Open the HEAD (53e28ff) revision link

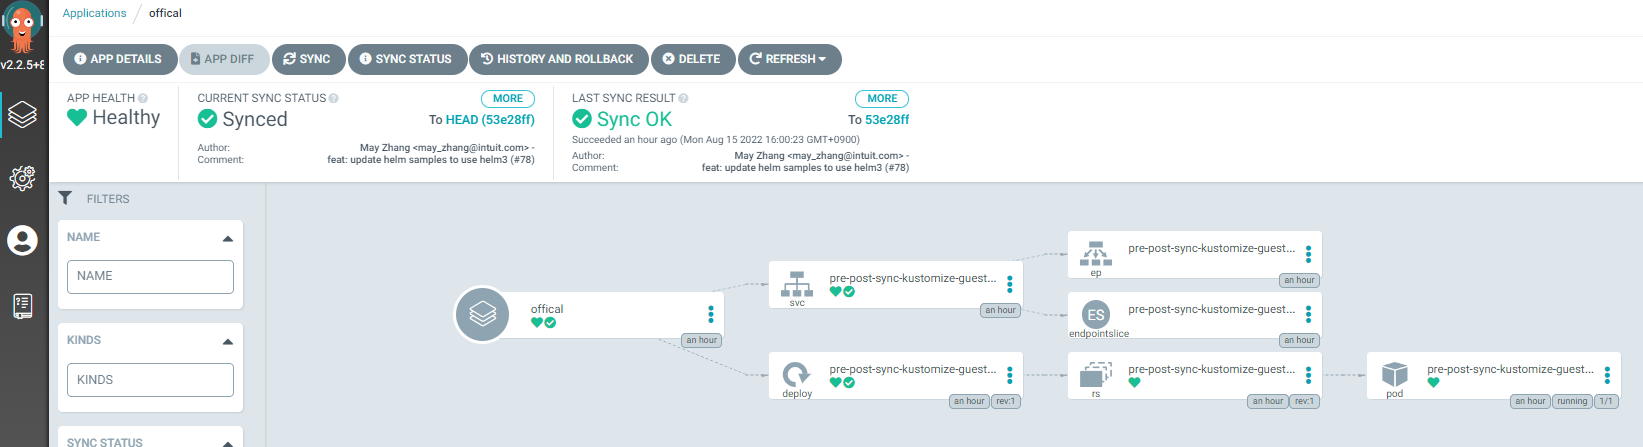click(x=490, y=119)
